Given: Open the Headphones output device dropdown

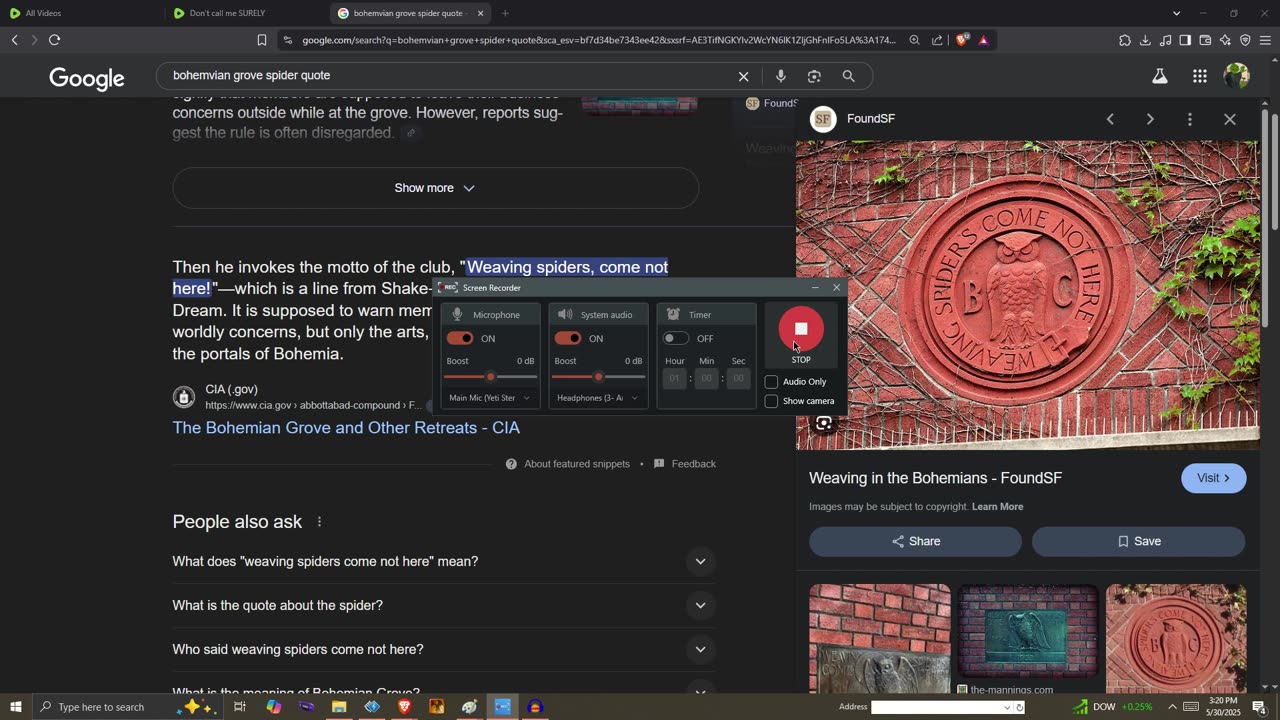Looking at the screenshot, I should (598, 398).
